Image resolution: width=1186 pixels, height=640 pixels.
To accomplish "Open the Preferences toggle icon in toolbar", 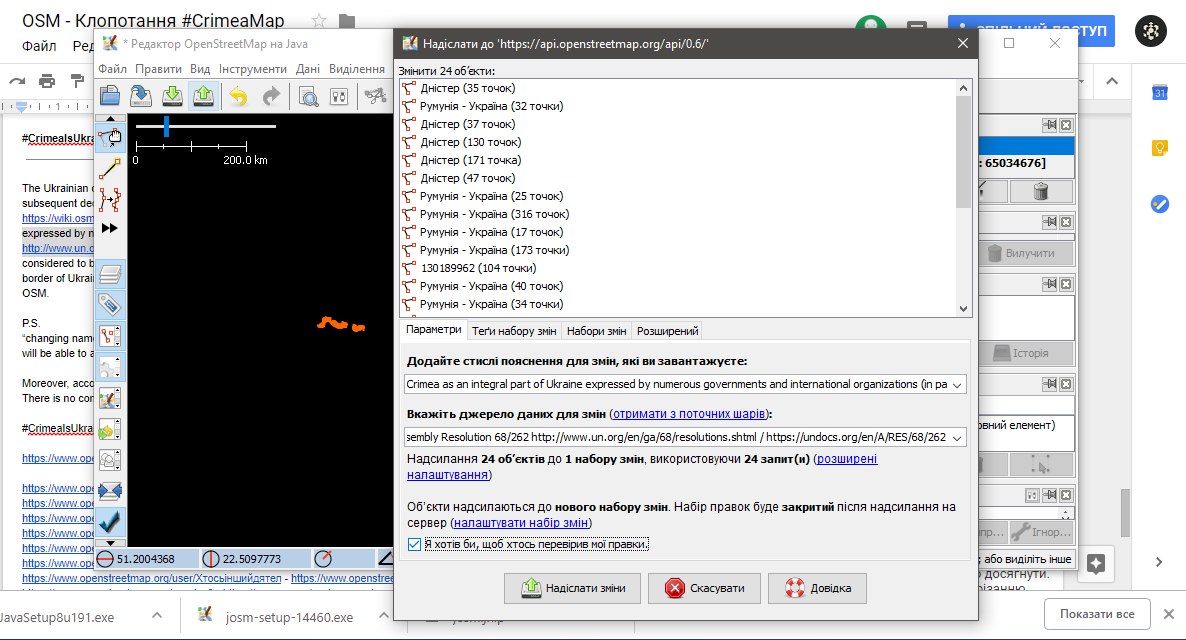I will coord(339,96).
